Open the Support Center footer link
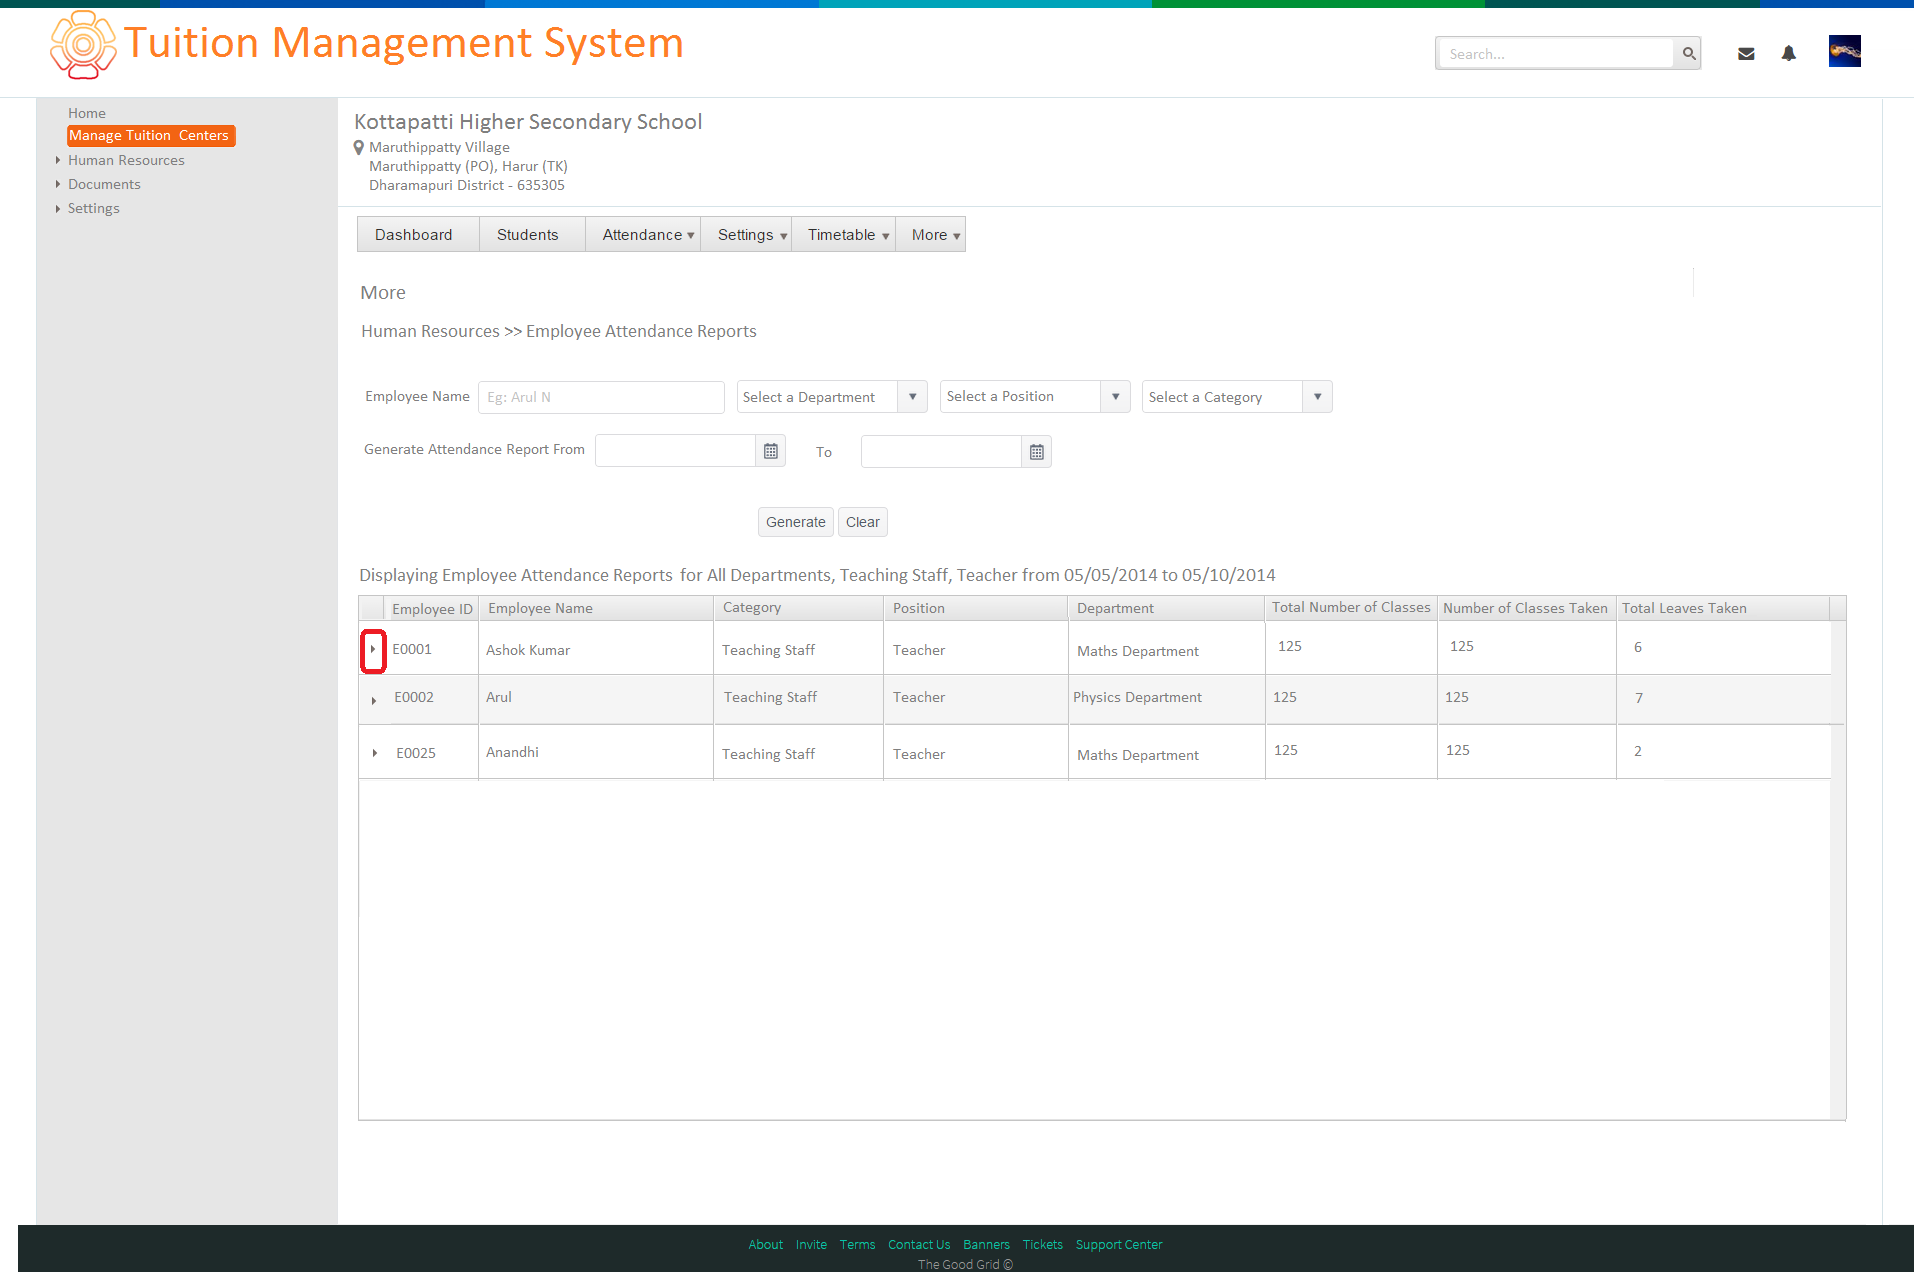Viewport: 1914px width, 1272px height. [x=1119, y=1244]
